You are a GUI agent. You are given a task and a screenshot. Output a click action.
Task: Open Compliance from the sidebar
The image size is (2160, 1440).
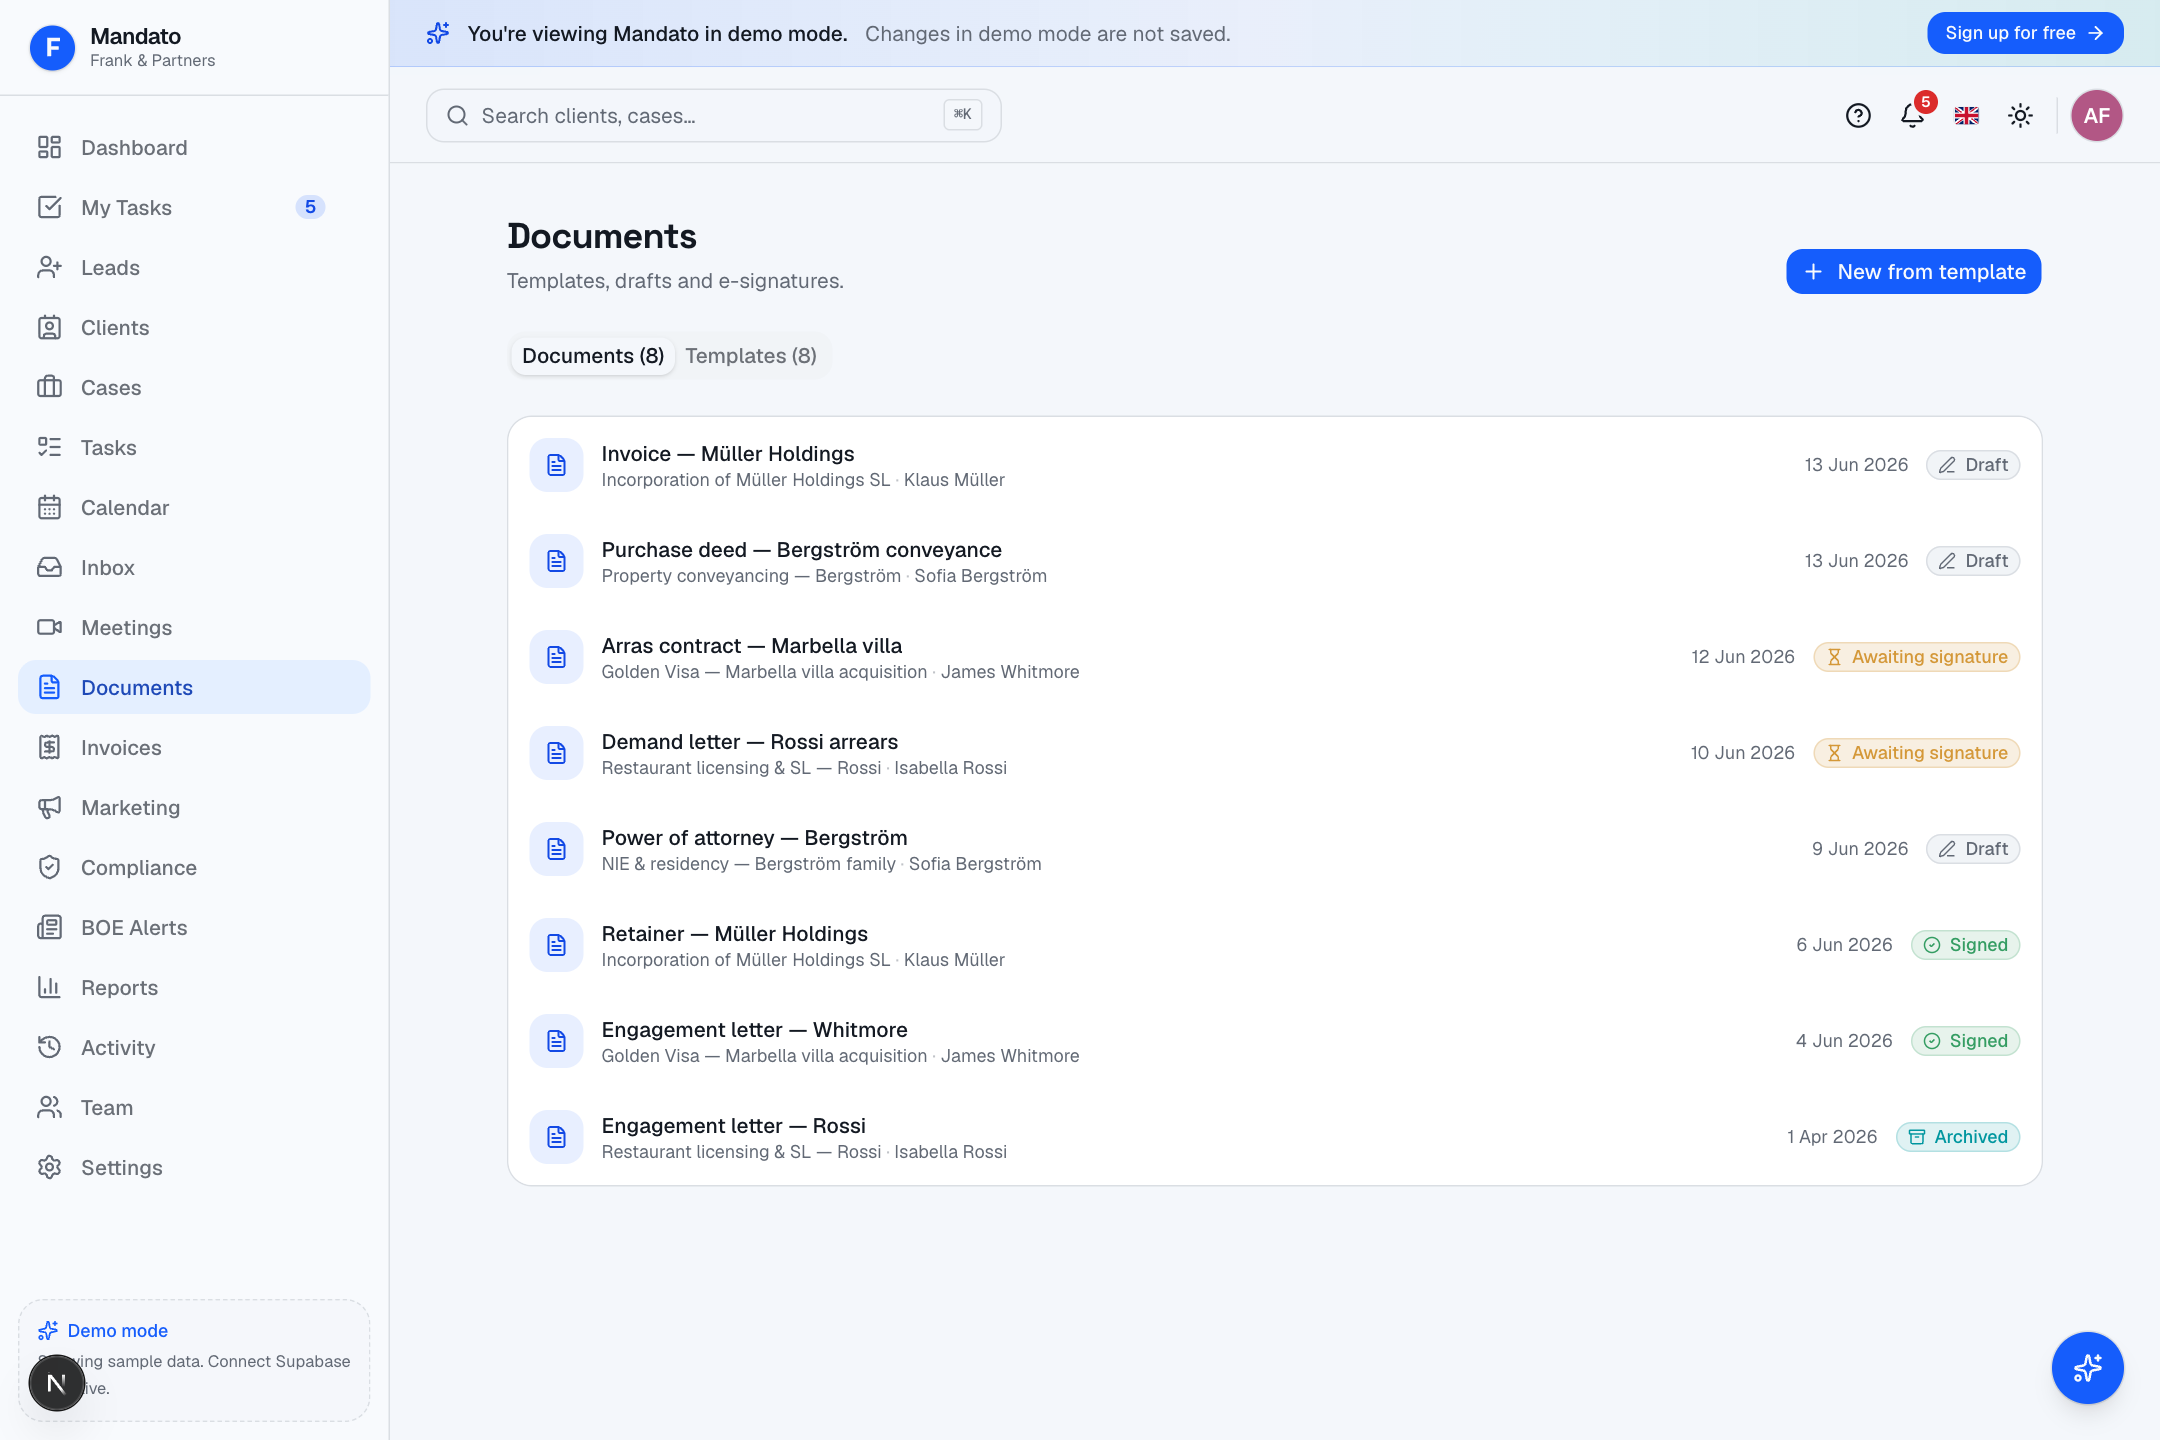[194, 868]
